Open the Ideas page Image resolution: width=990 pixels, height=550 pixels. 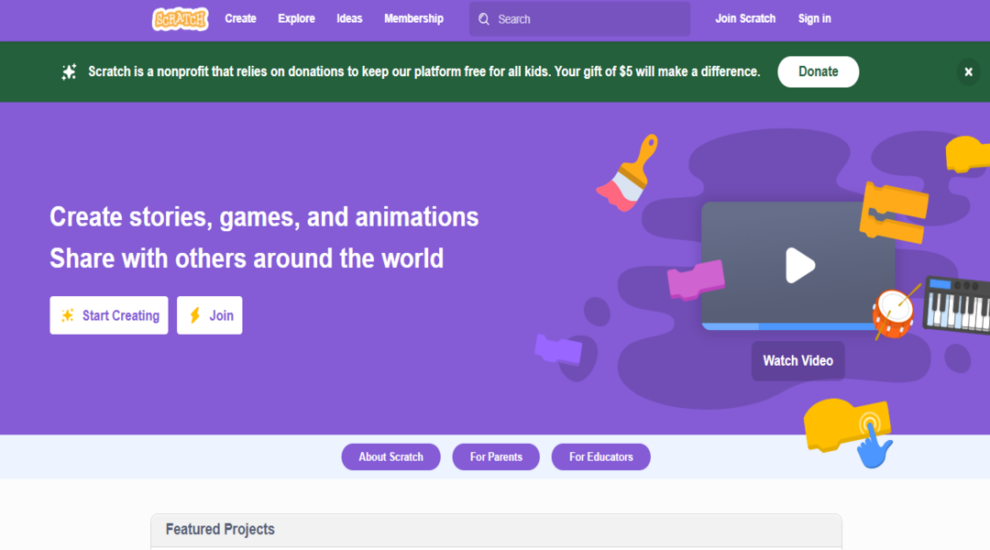[349, 19]
